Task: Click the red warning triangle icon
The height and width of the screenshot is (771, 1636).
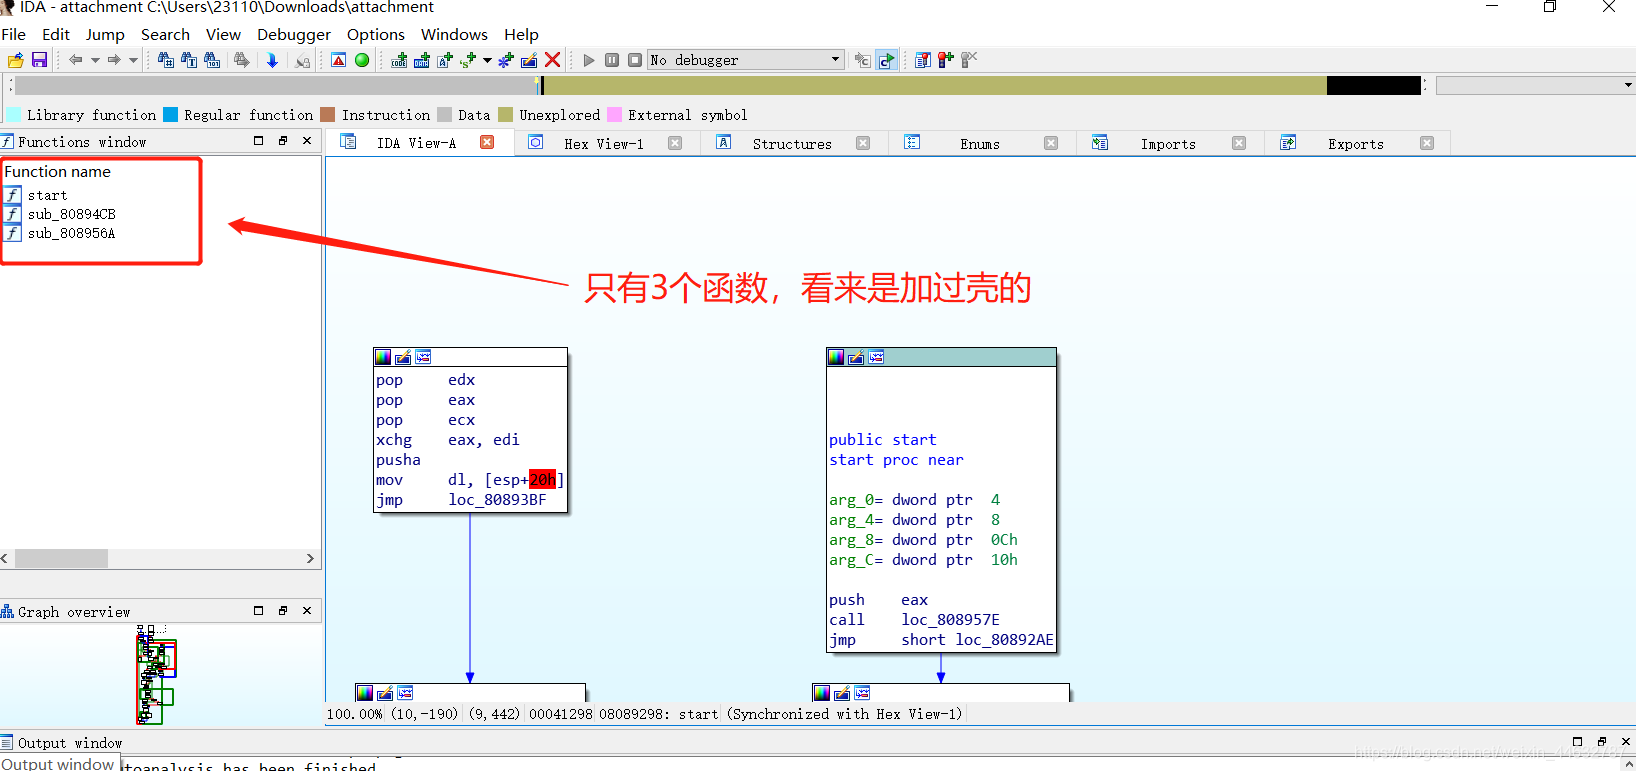Action: (338, 60)
